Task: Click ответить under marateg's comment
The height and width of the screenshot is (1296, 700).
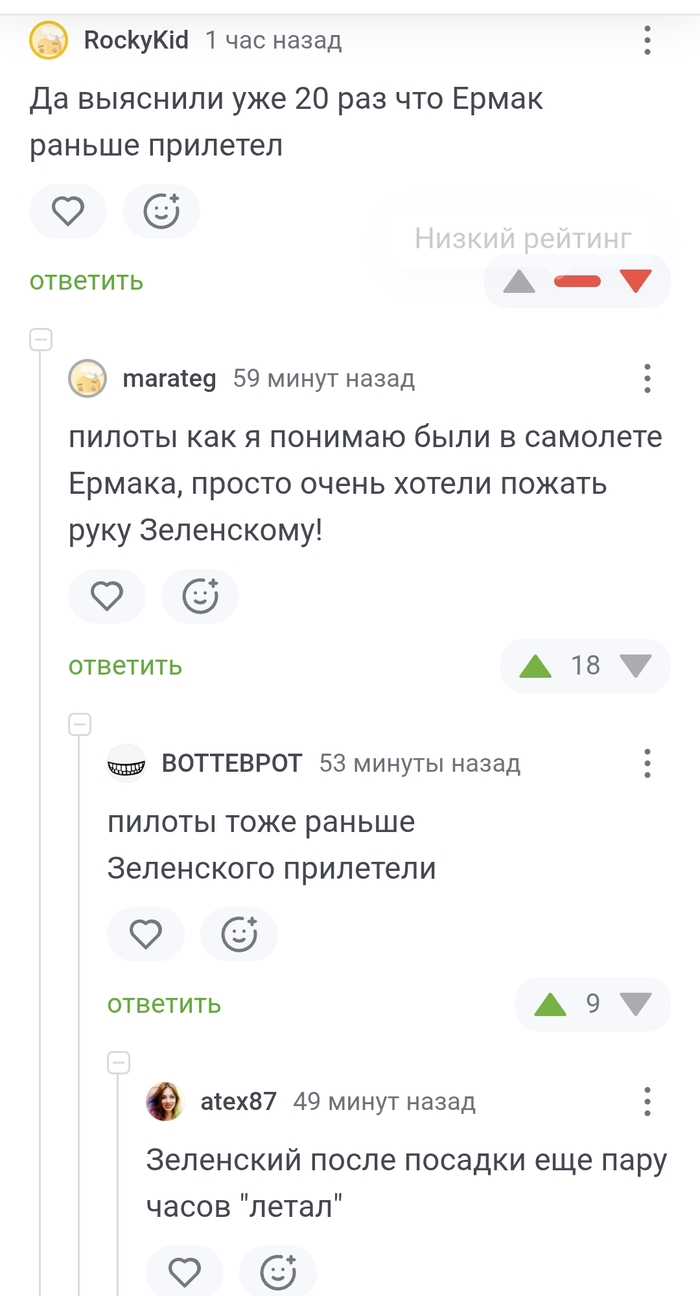Action: 124,665
